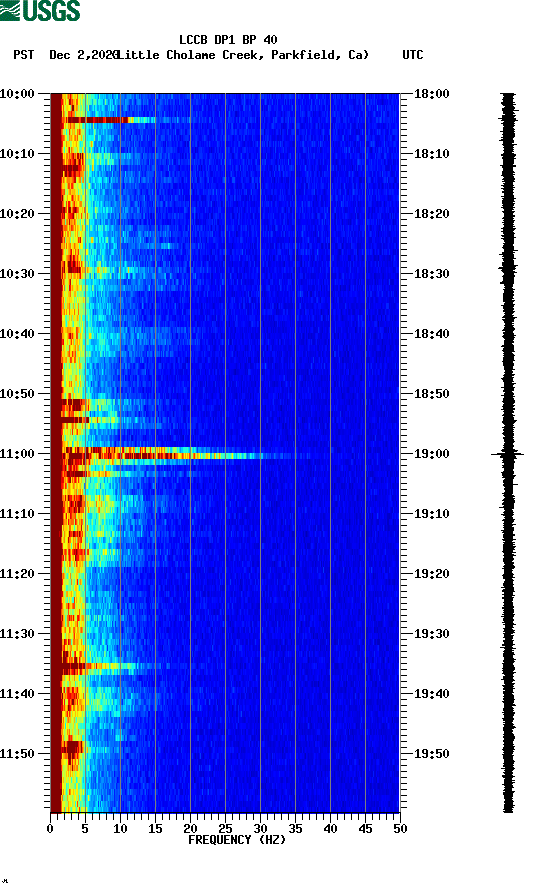This screenshot has width=552, height=892.
Task: Click the '18:40' UTC time label
Action: 431,333
